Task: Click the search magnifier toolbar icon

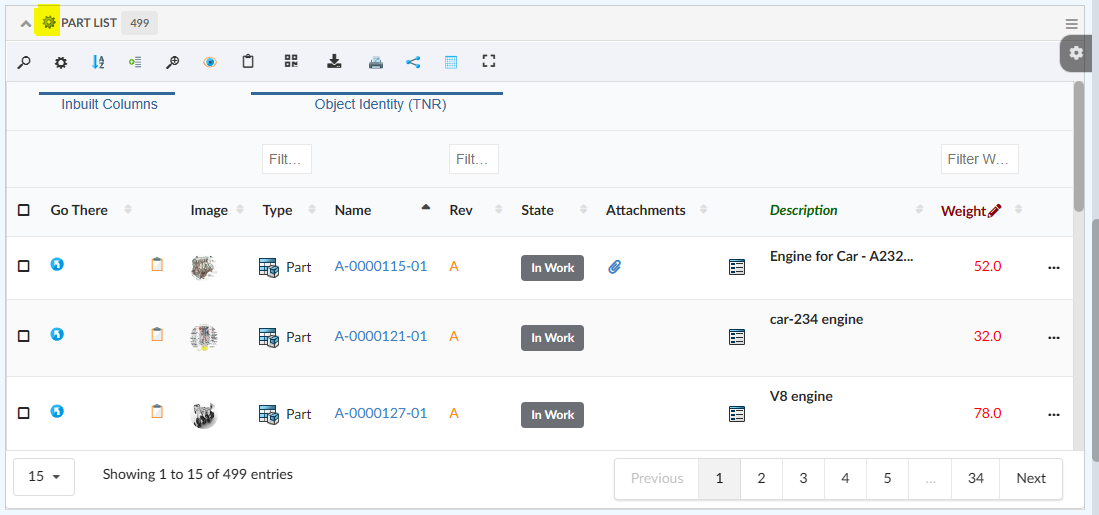Action: pos(24,62)
